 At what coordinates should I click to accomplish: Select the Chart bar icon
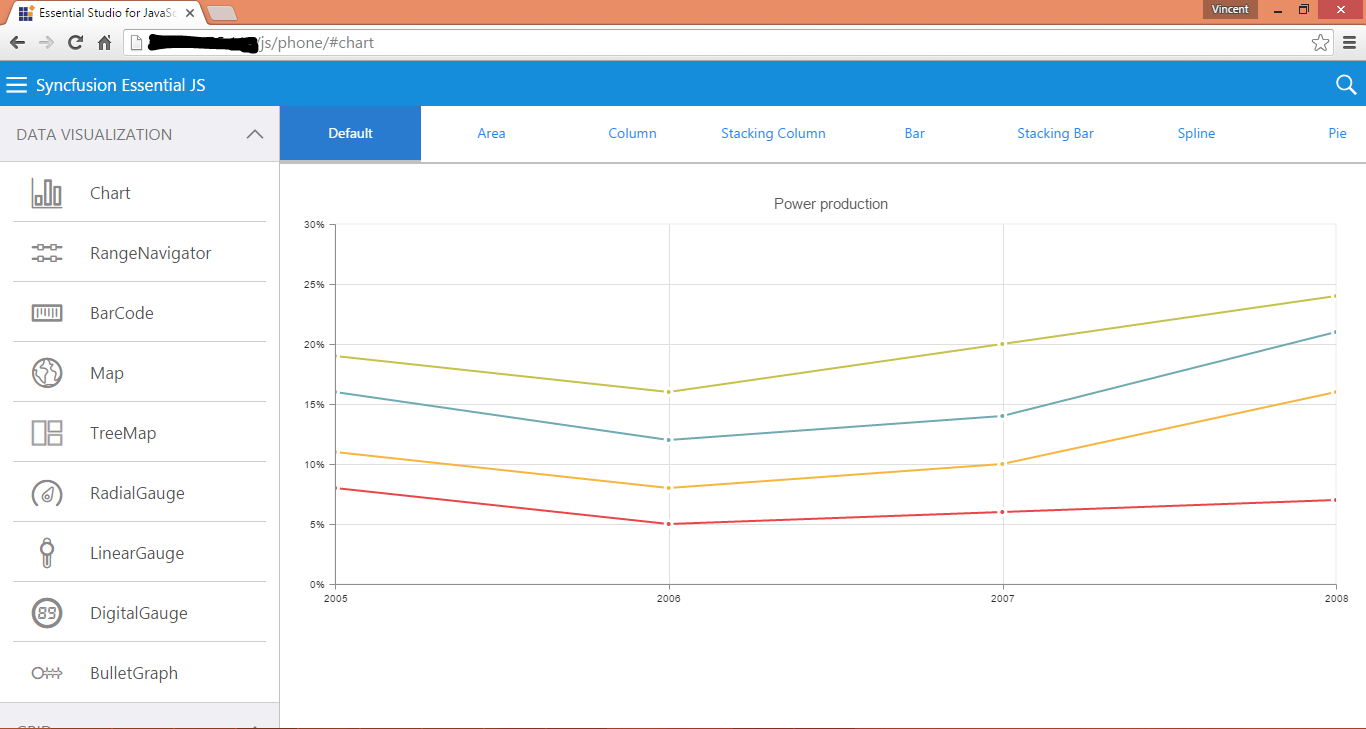click(47, 193)
